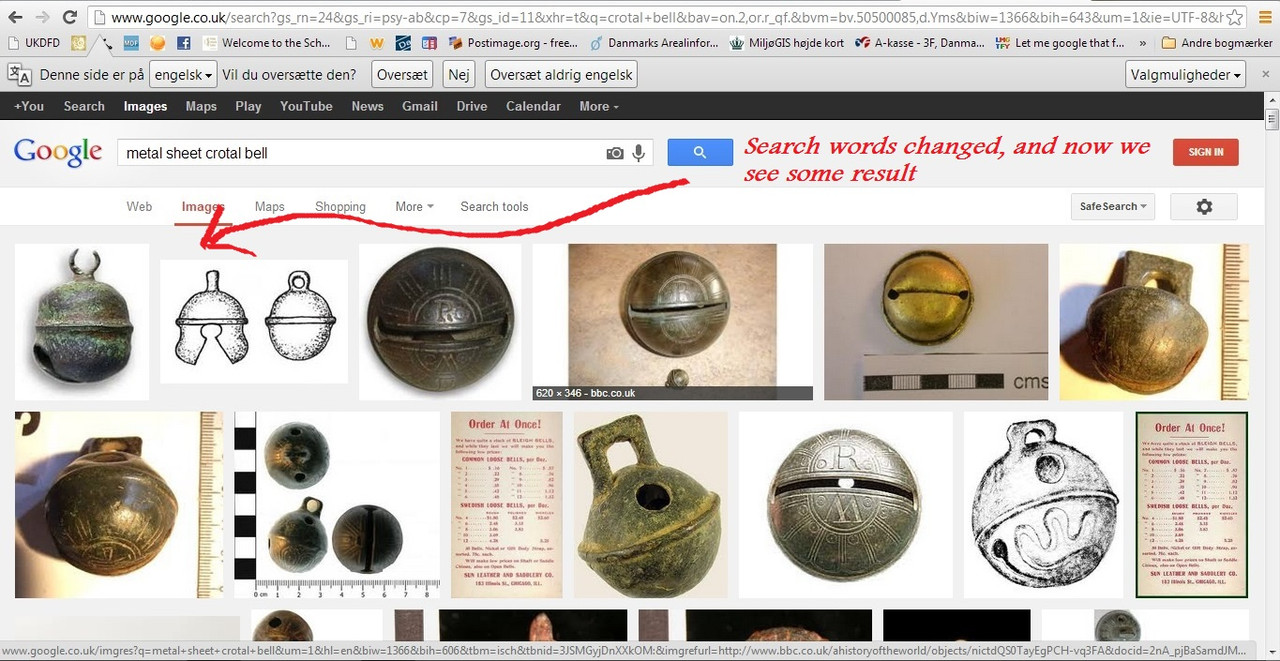The image size is (1280, 661).
Task: Open the Postimage.org bookmark
Action: click(513, 43)
